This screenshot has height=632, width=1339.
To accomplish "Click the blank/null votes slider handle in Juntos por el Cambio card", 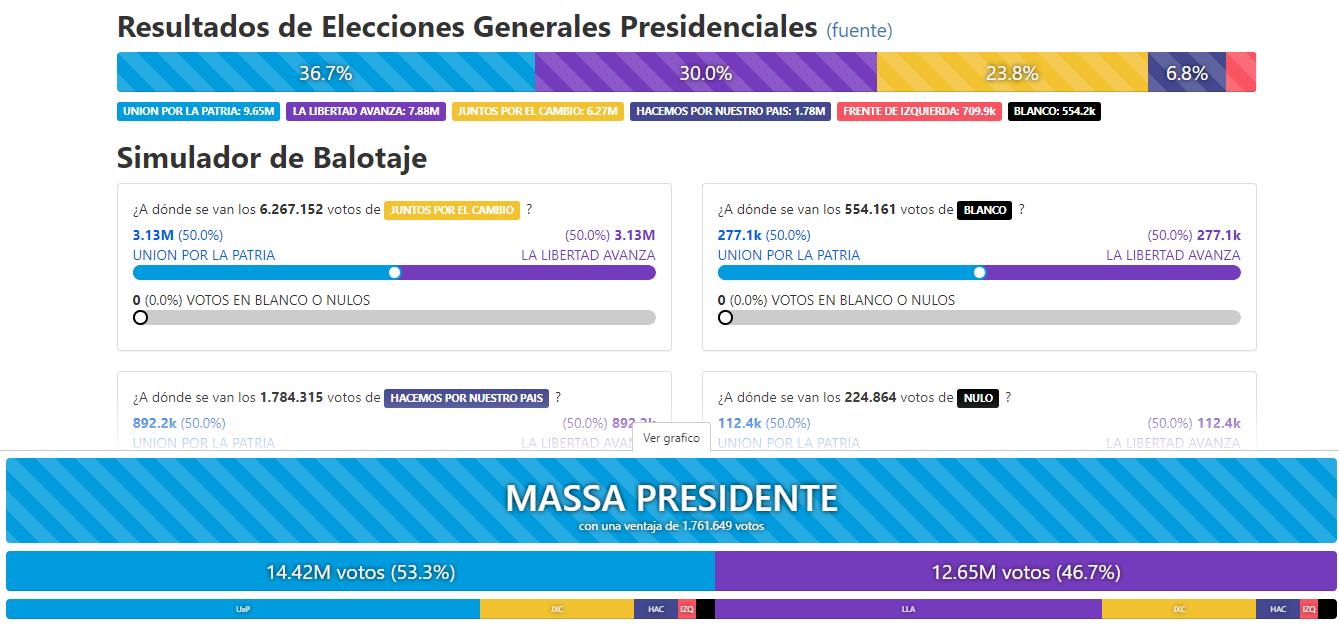I will coord(140,317).
